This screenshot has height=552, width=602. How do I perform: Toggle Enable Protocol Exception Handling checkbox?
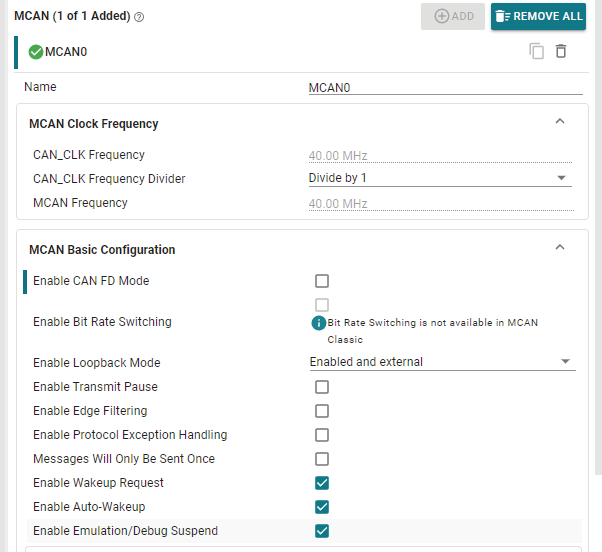(322, 435)
